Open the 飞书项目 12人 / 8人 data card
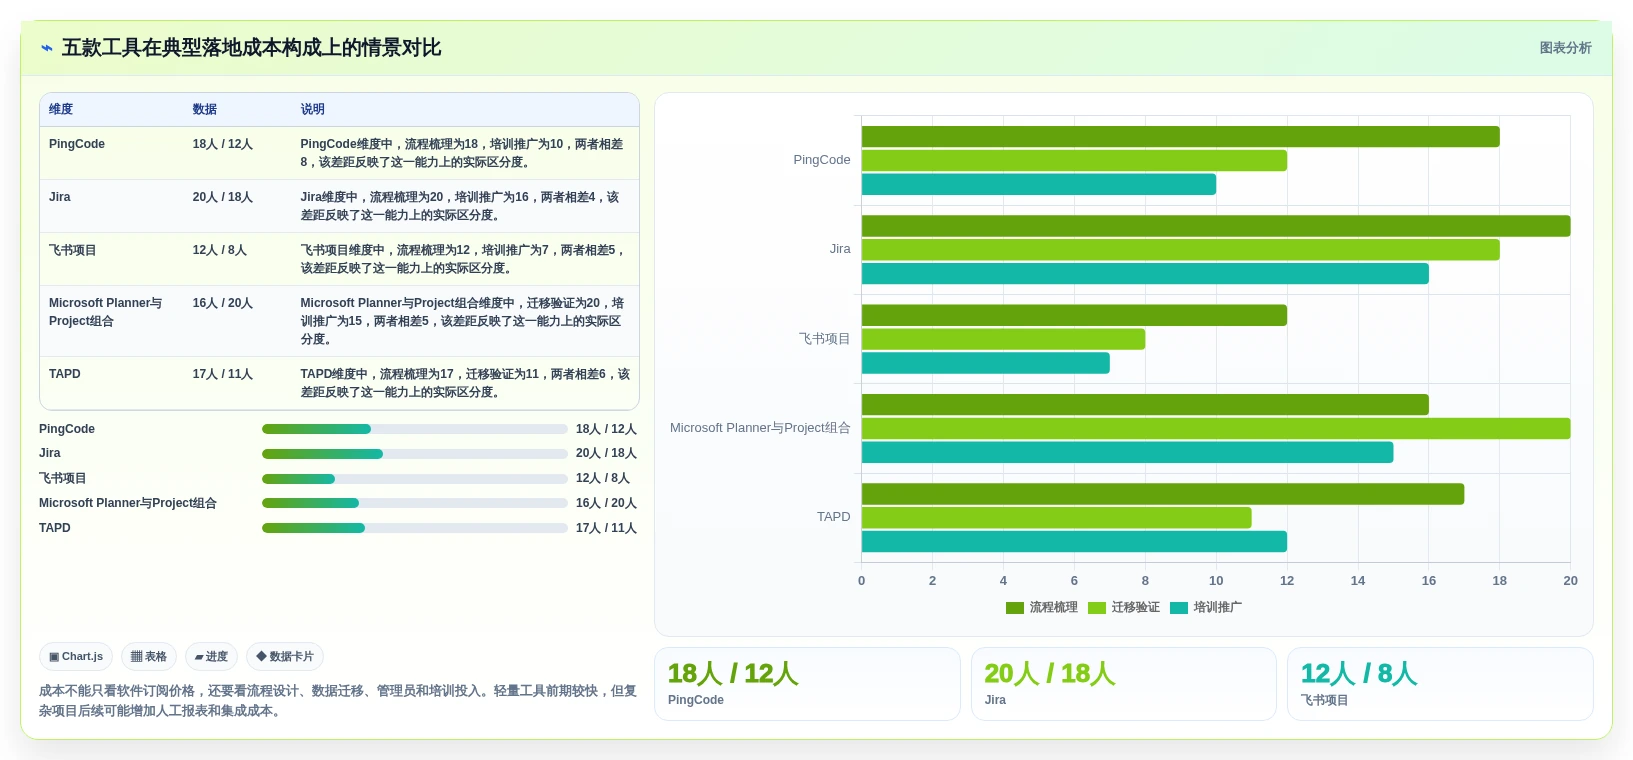 (x=1440, y=684)
